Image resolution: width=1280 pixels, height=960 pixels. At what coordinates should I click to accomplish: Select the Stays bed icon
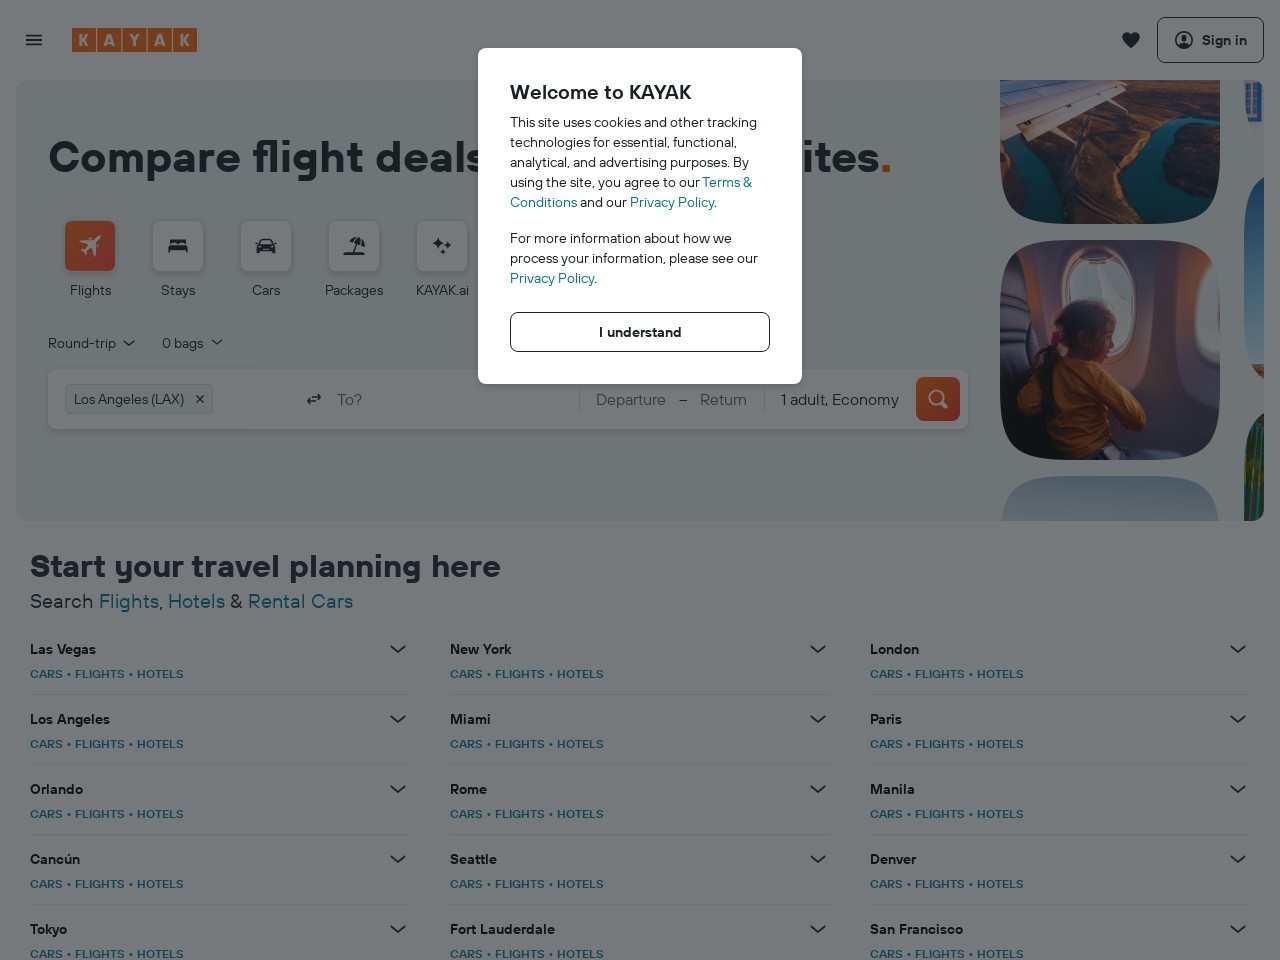(x=178, y=246)
